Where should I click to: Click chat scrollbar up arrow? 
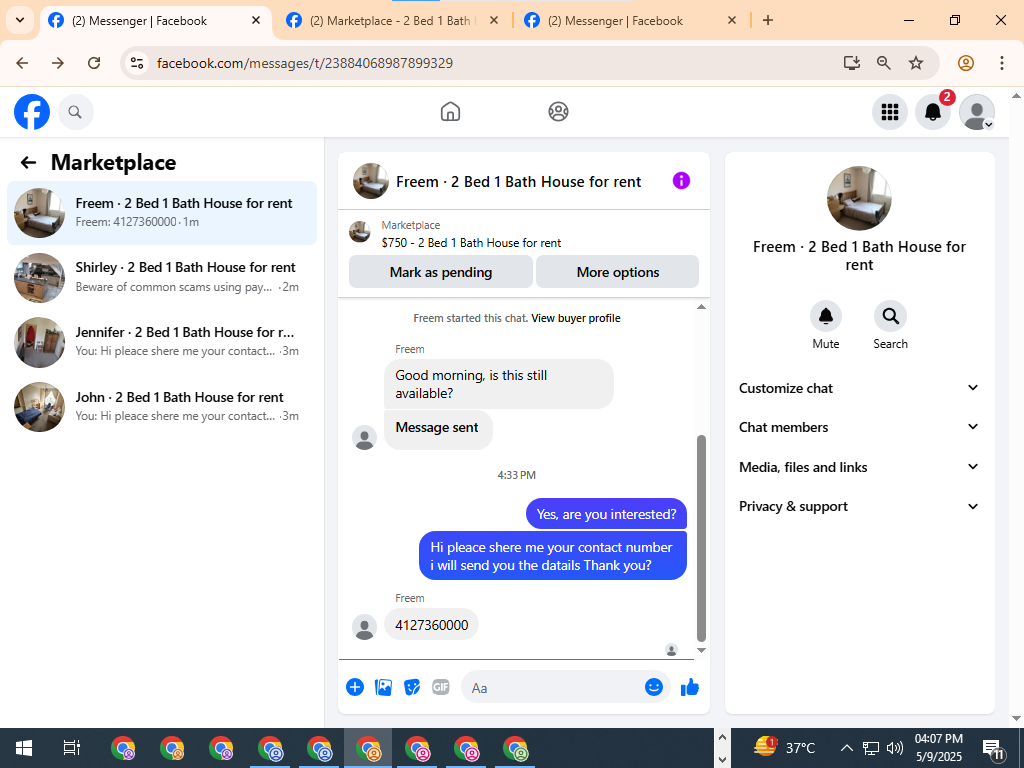(x=701, y=307)
